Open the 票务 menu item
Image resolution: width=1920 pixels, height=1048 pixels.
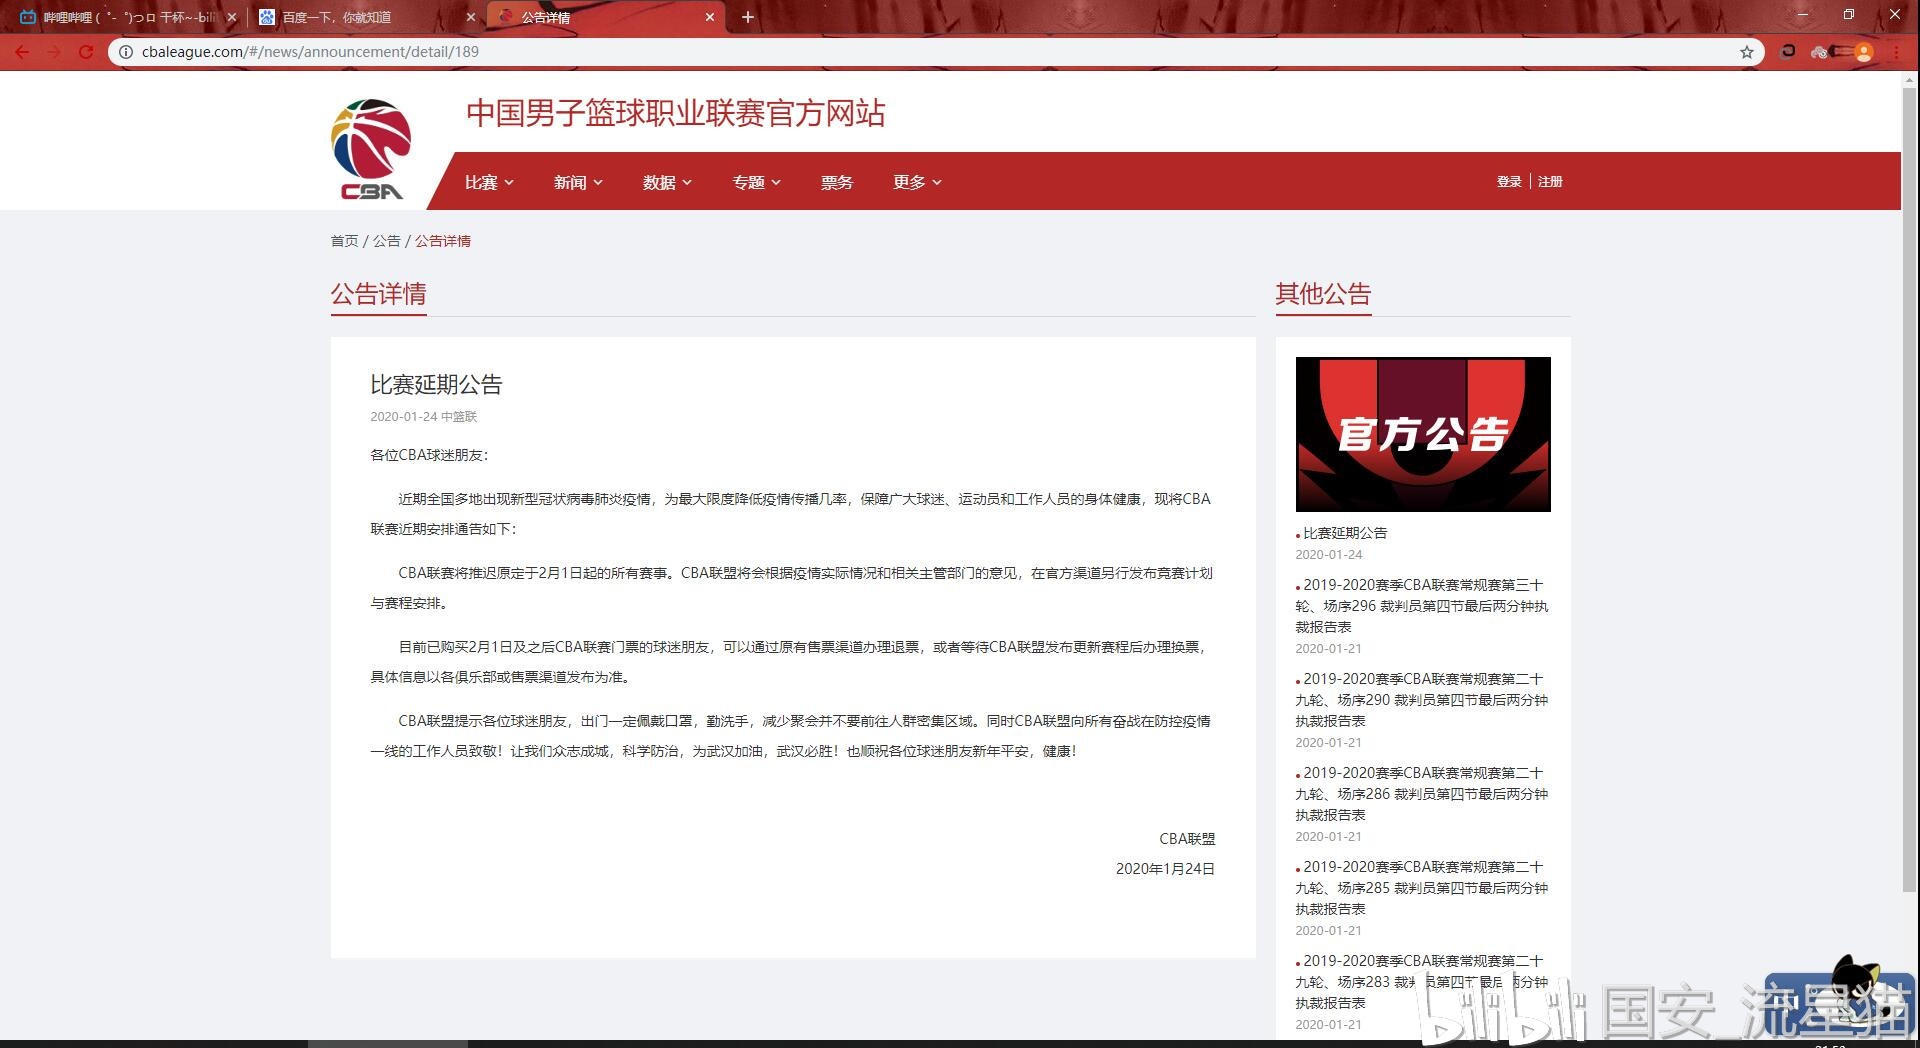pyautogui.click(x=836, y=182)
